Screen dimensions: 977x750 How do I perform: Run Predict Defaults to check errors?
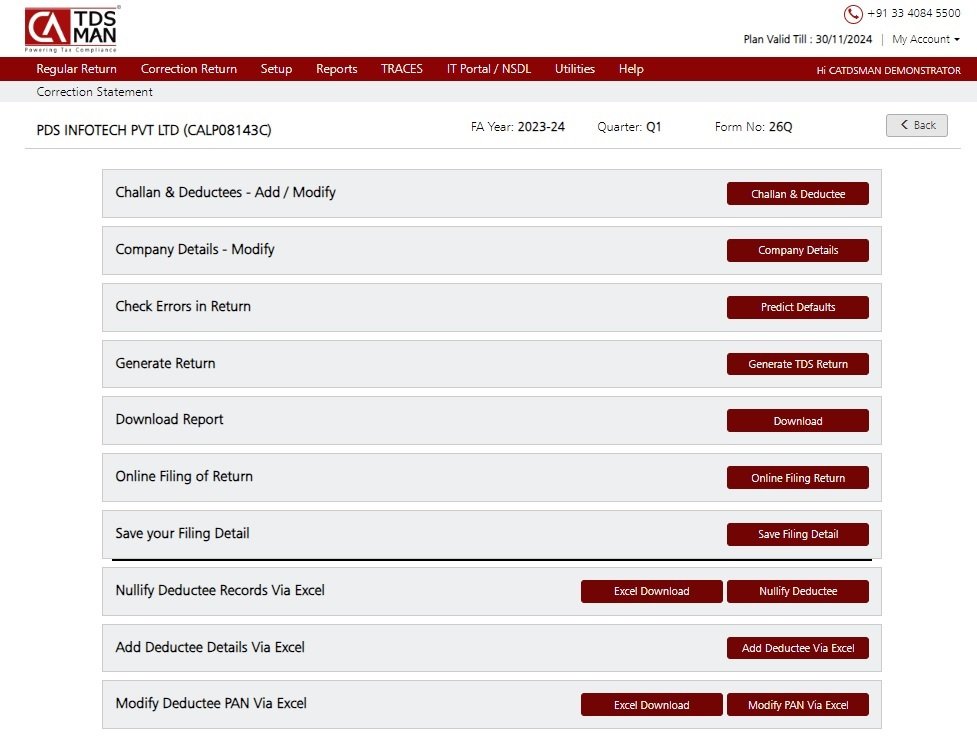797,307
